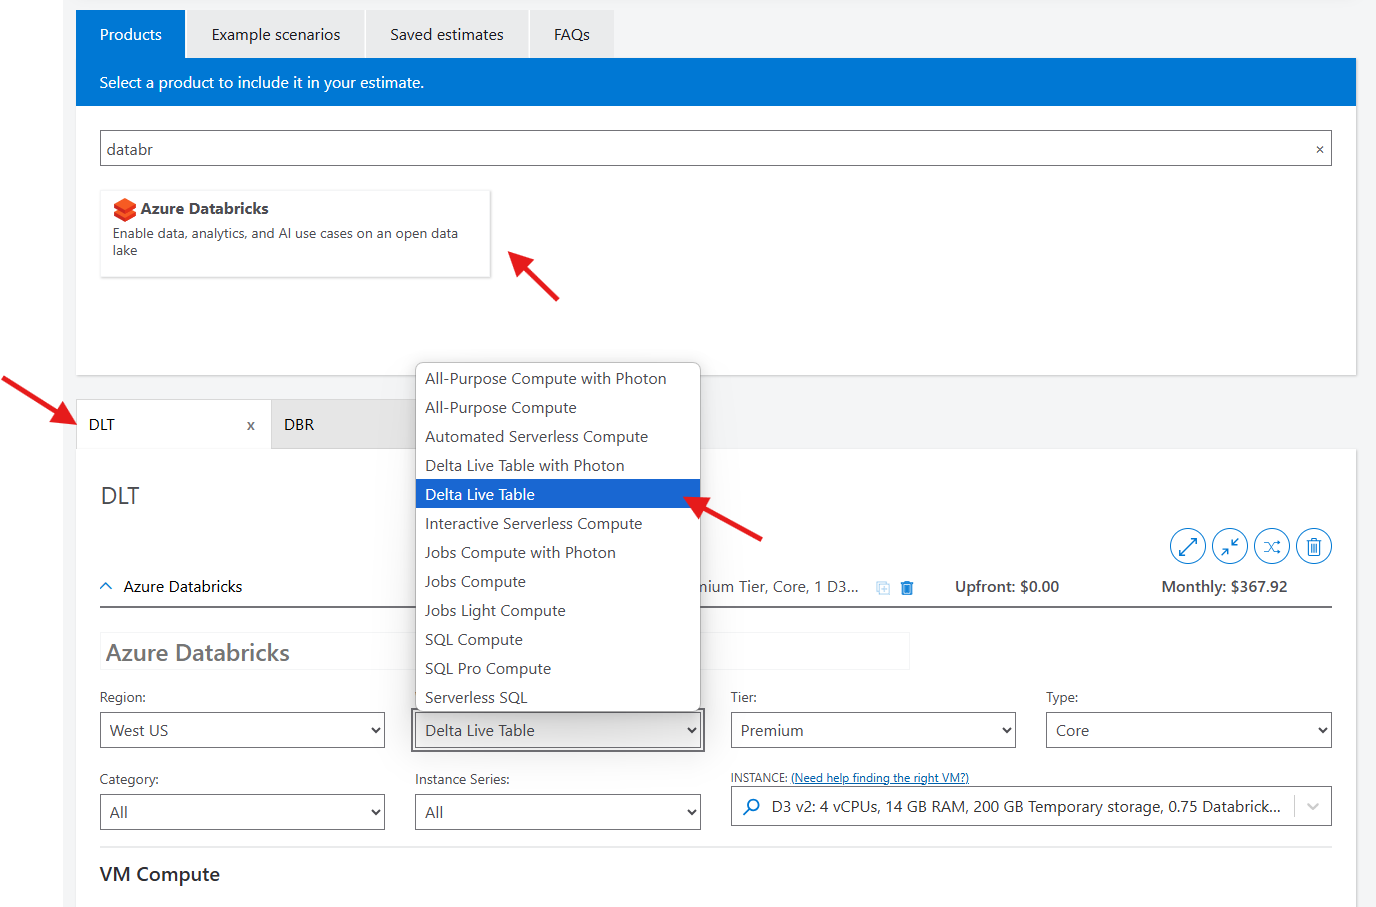Image resolution: width=1376 pixels, height=907 pixels.
Task: Delete the Azure Databricks row with small trash icon
Action: pyautogui.click(x=907, y=588)
